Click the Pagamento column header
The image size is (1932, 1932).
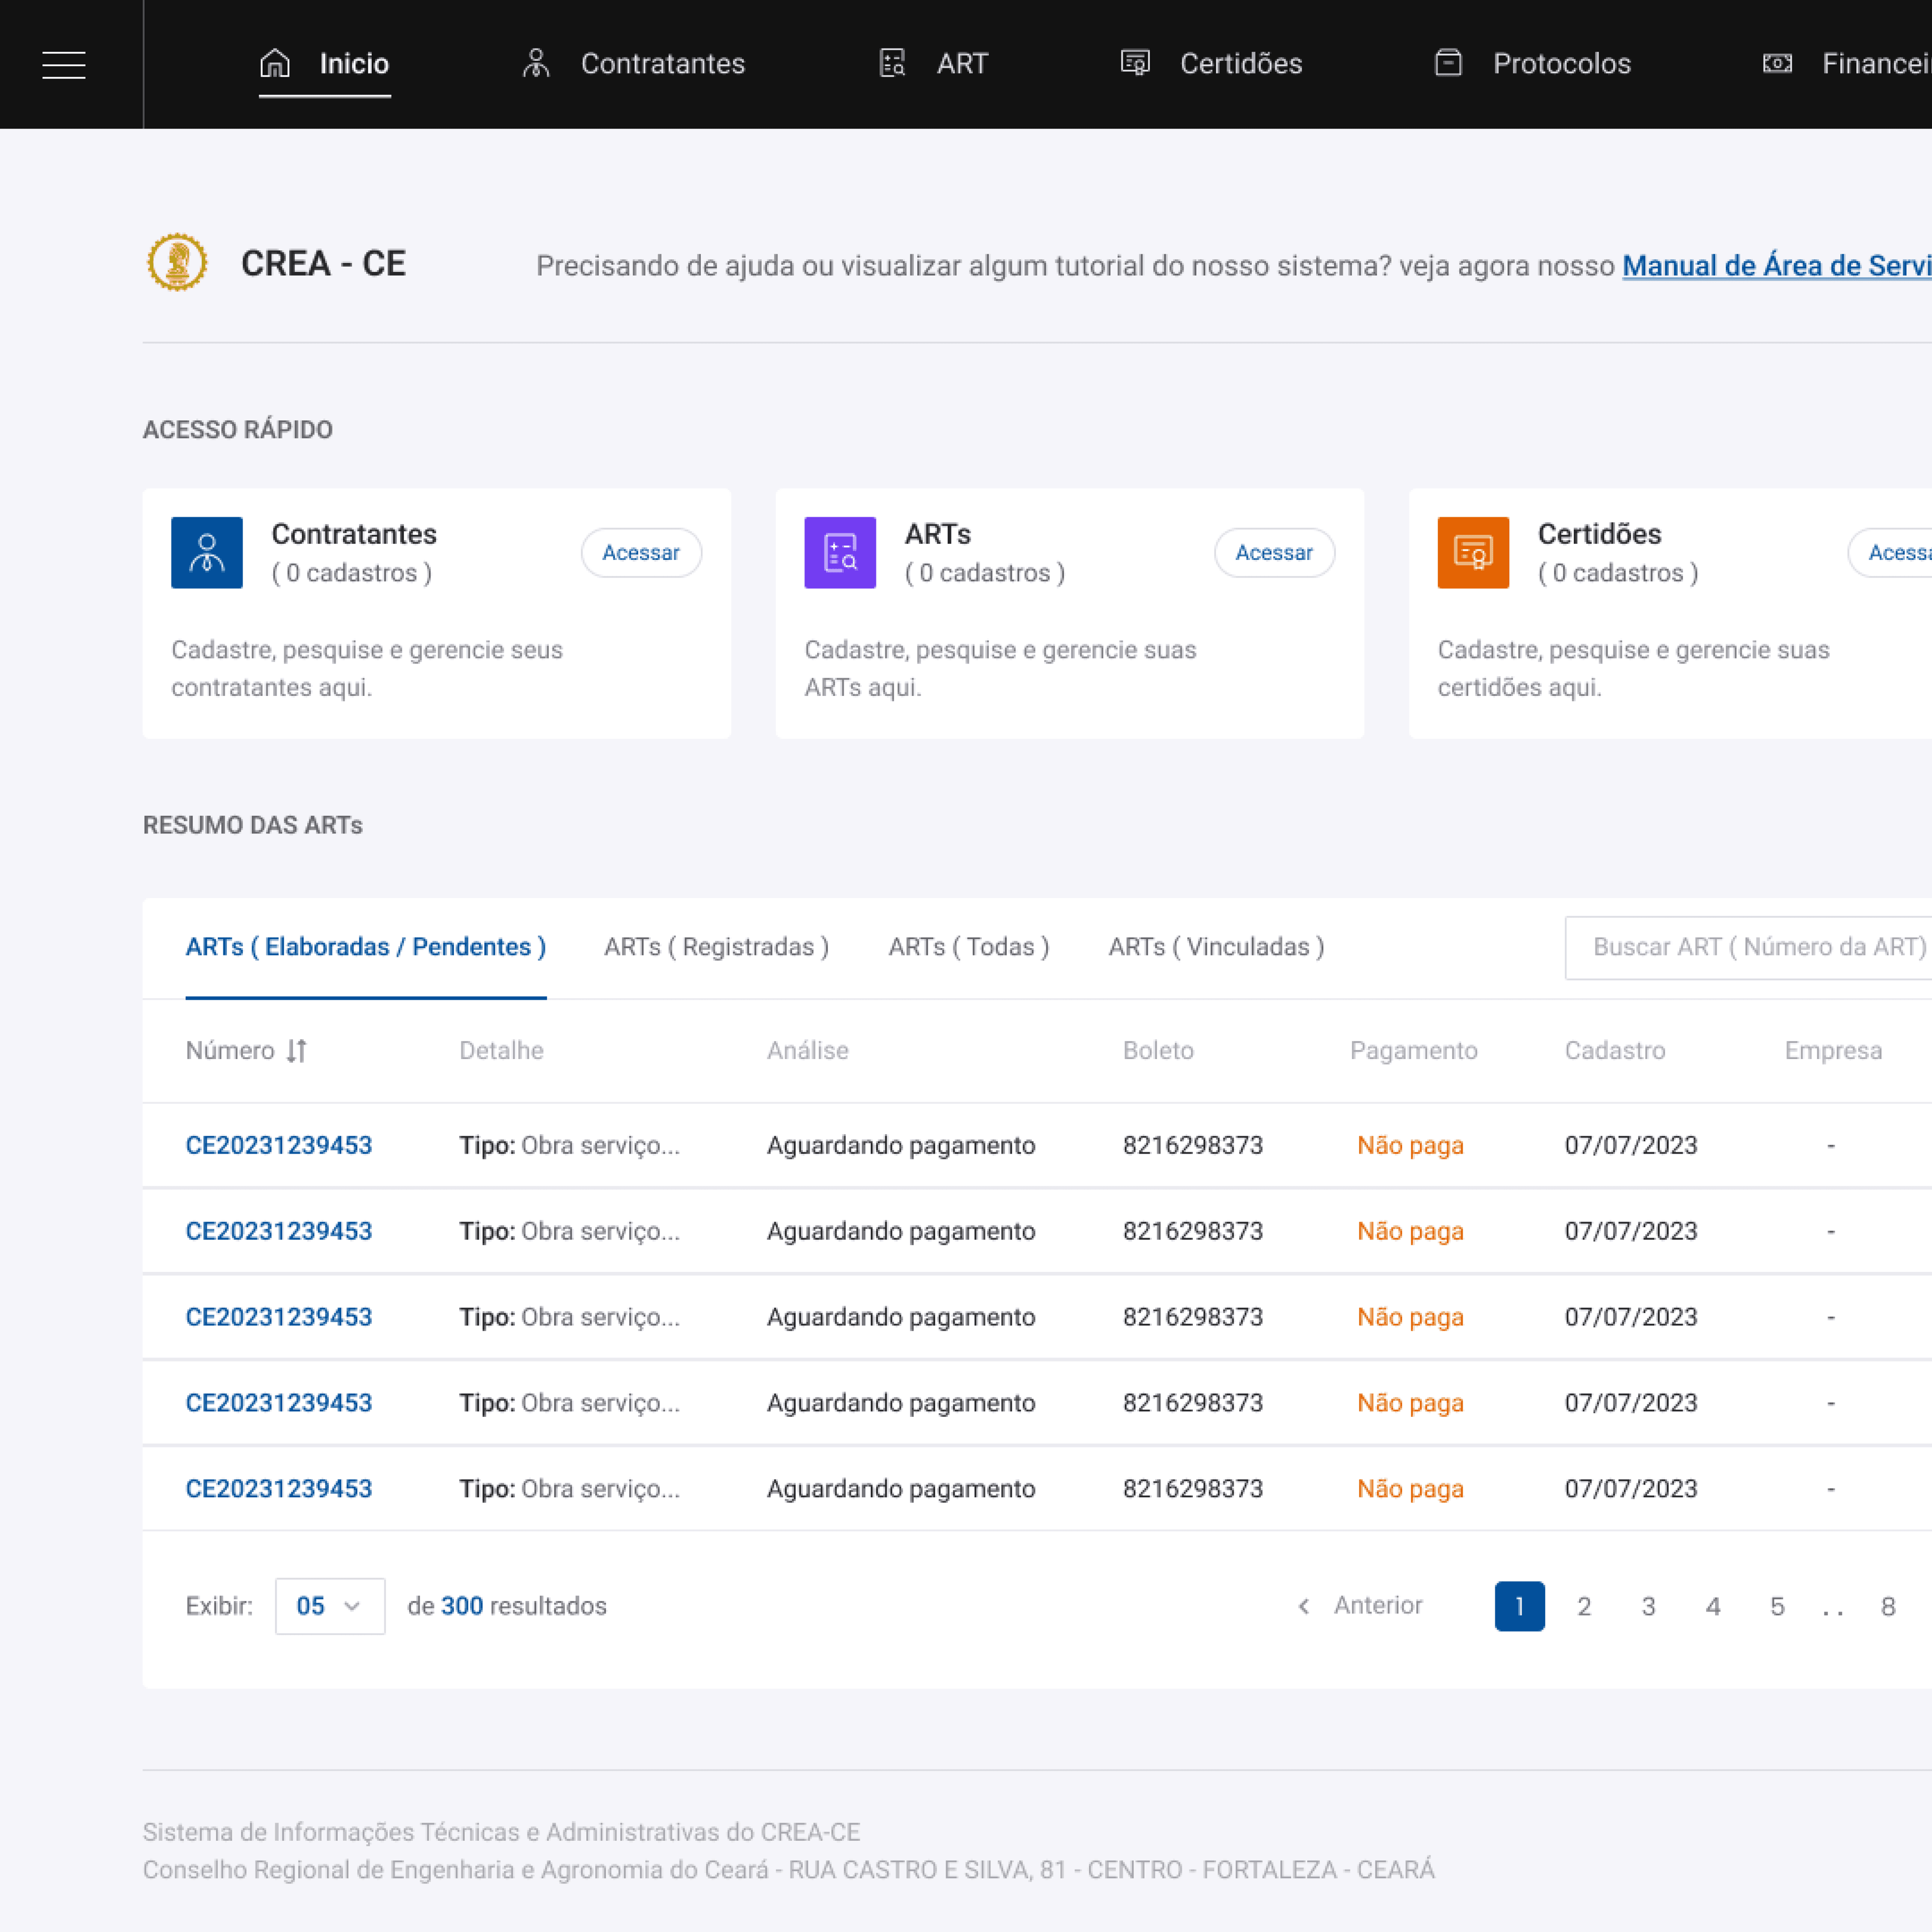[x=1414, y=1051]
